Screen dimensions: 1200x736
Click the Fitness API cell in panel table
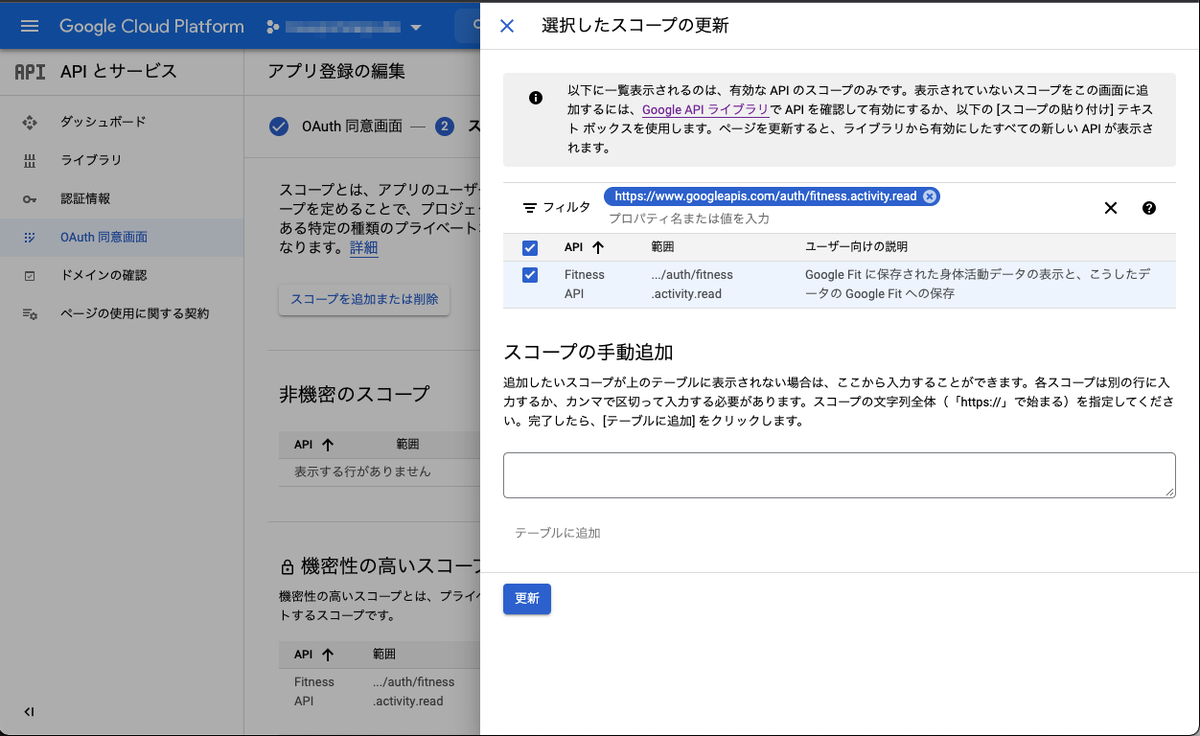[x=584, y=284]
